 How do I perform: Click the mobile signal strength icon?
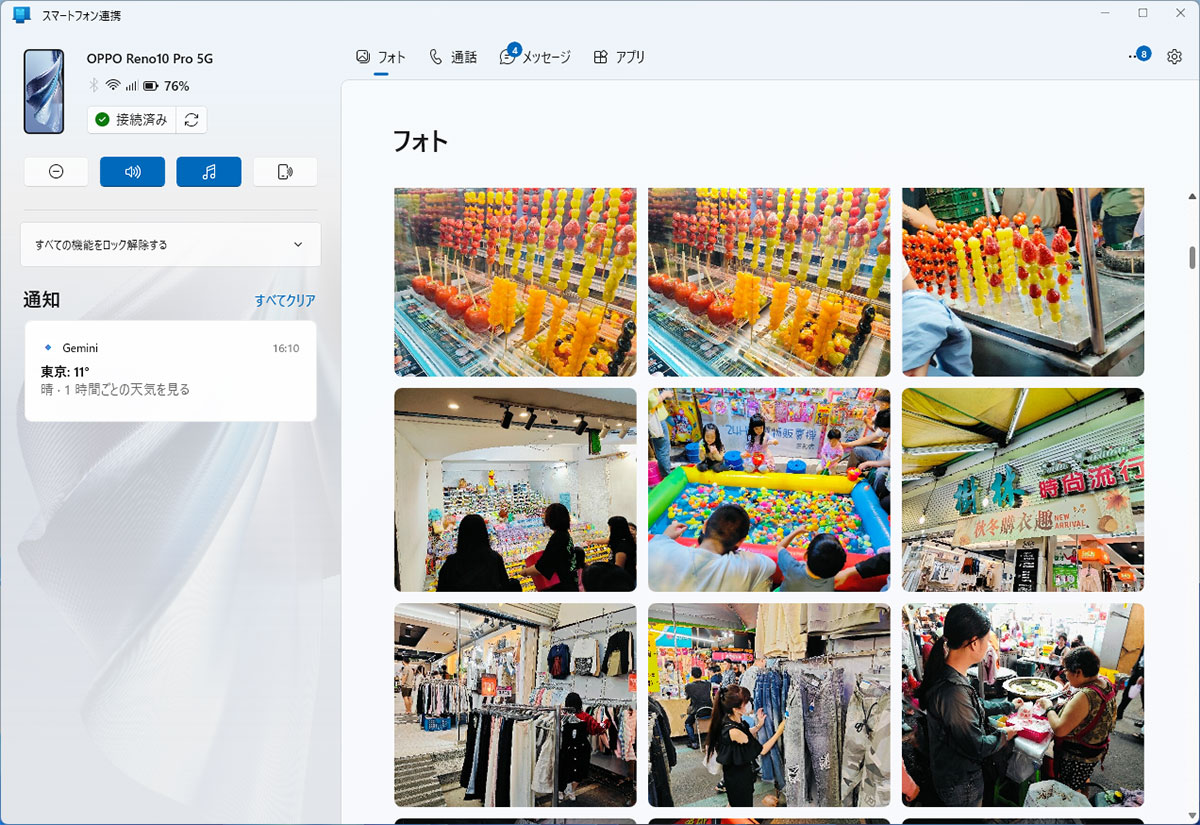(x=131, y=86)
